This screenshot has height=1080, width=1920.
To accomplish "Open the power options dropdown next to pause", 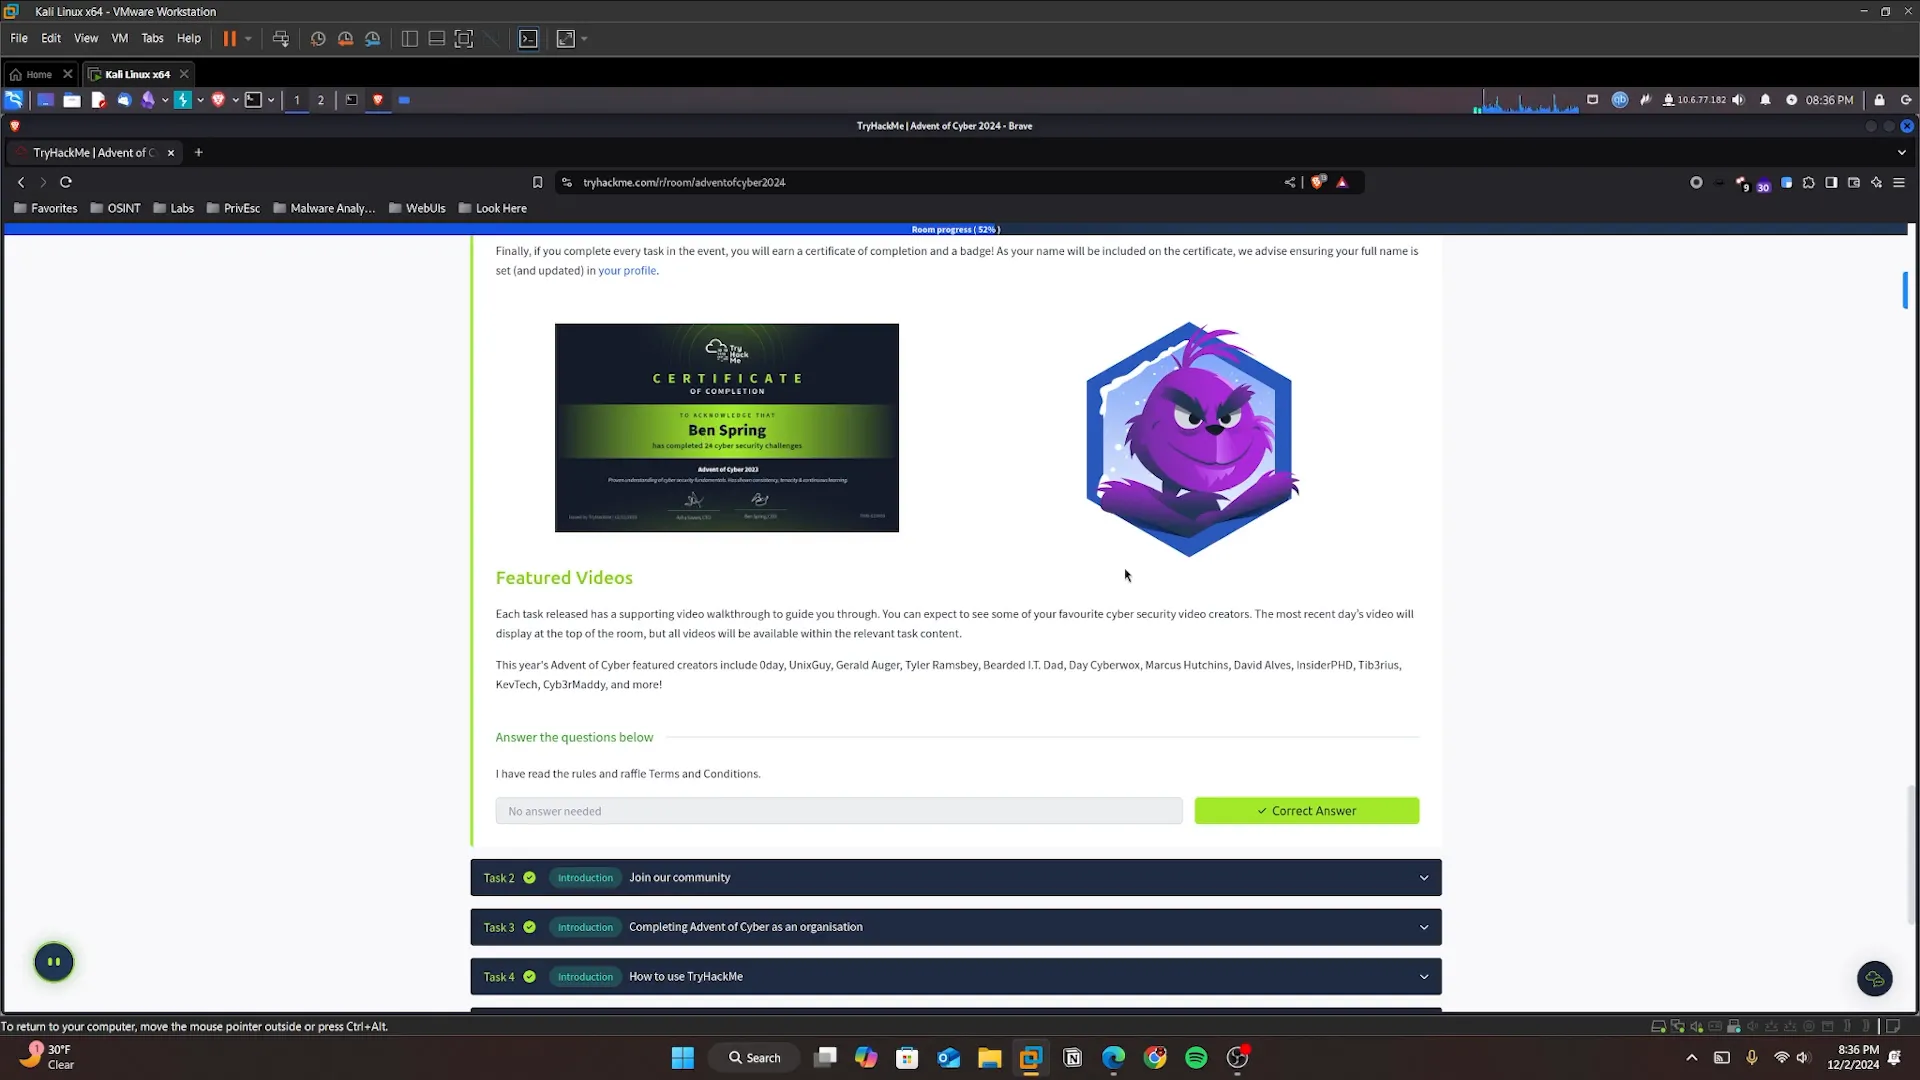I will click(248, 39).
